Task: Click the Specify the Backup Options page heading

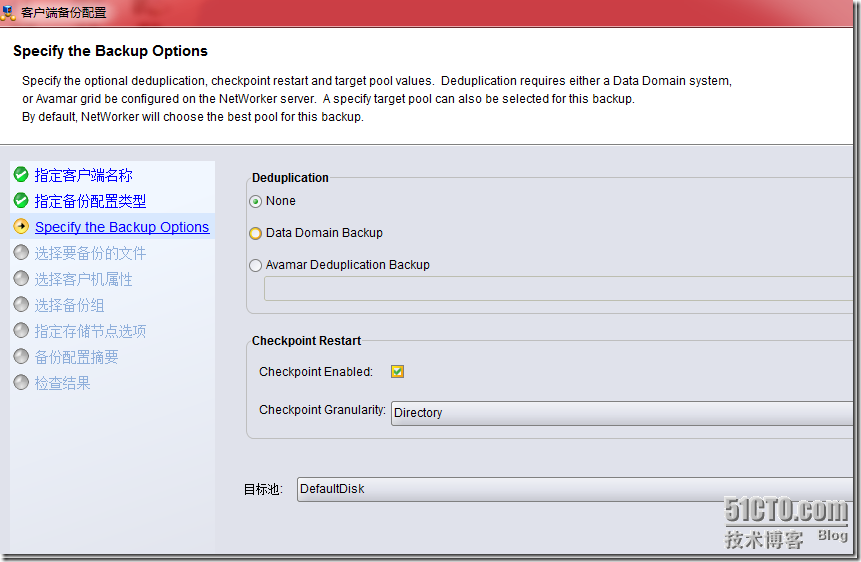Action: (x=110, y=51)
